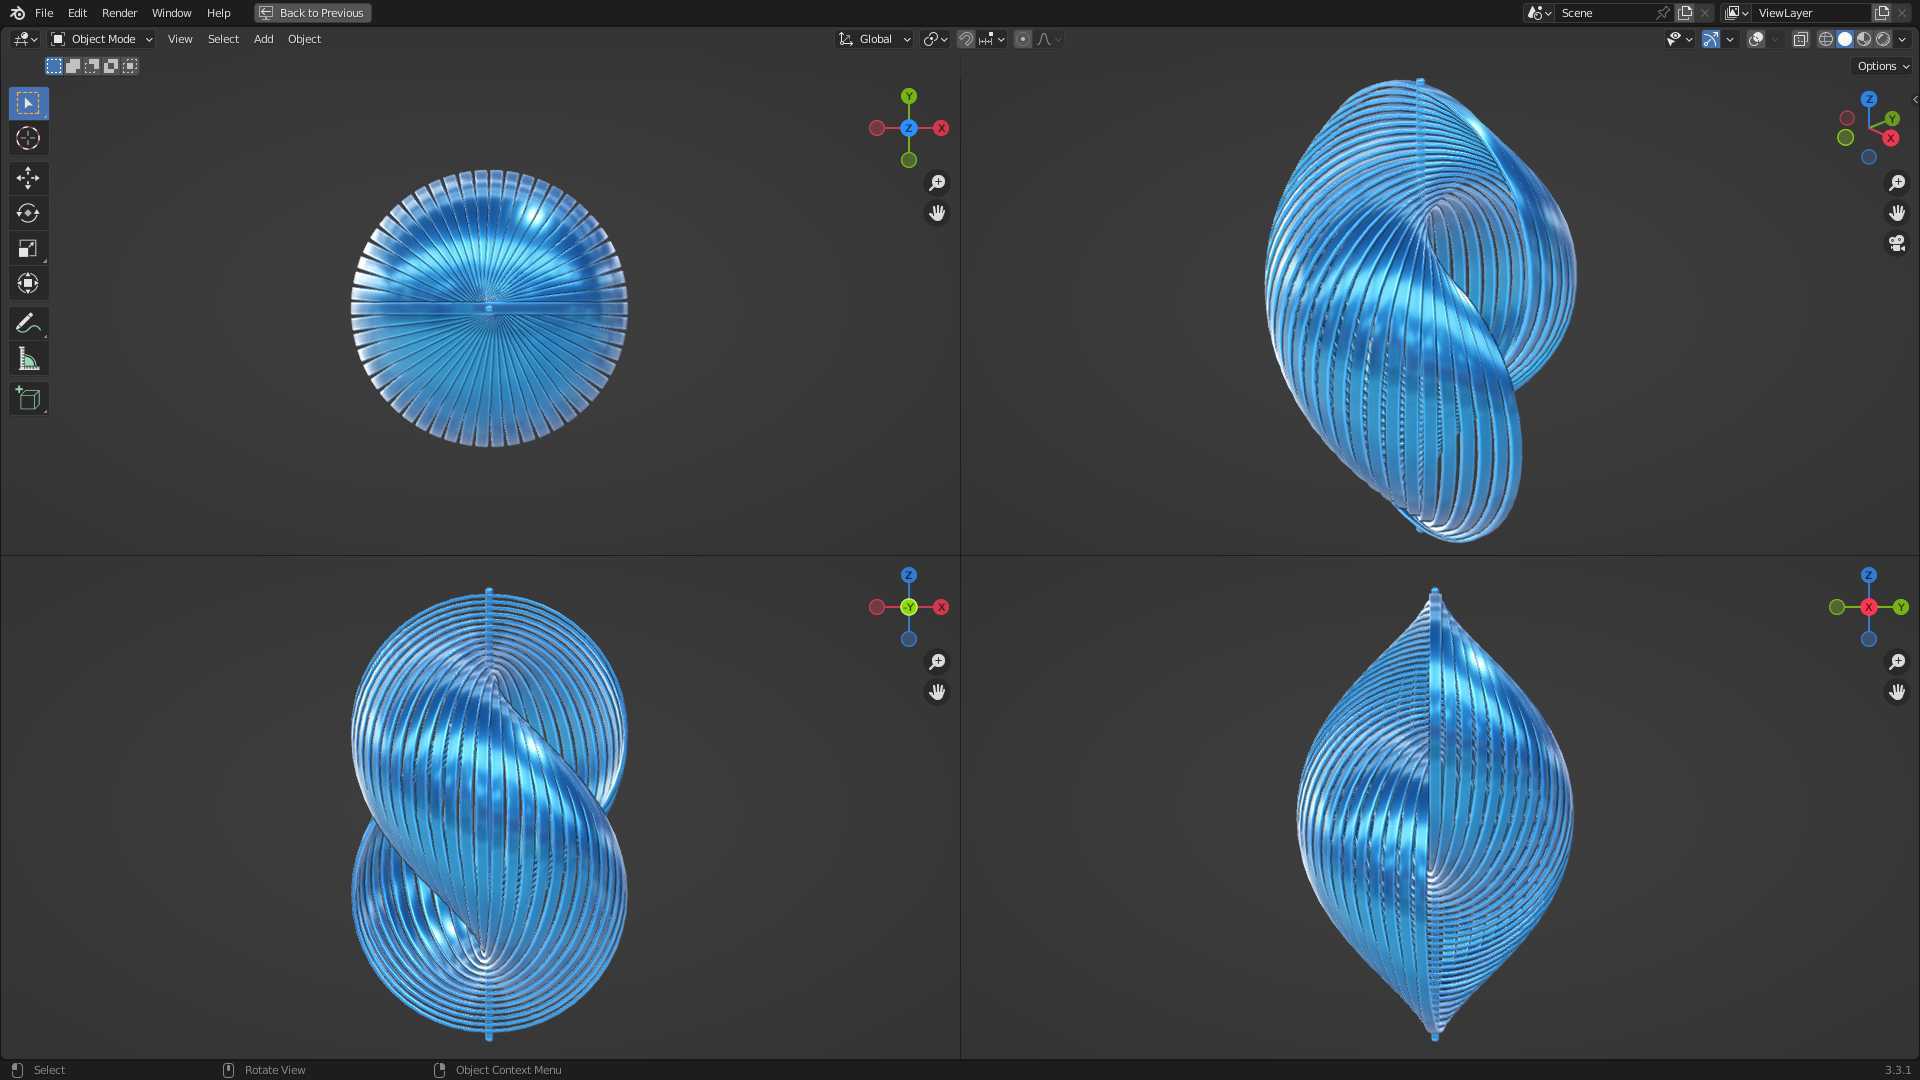Activate the Transform tool
The width and height of the screenshot is (1920, 1080).
point(28,283)
